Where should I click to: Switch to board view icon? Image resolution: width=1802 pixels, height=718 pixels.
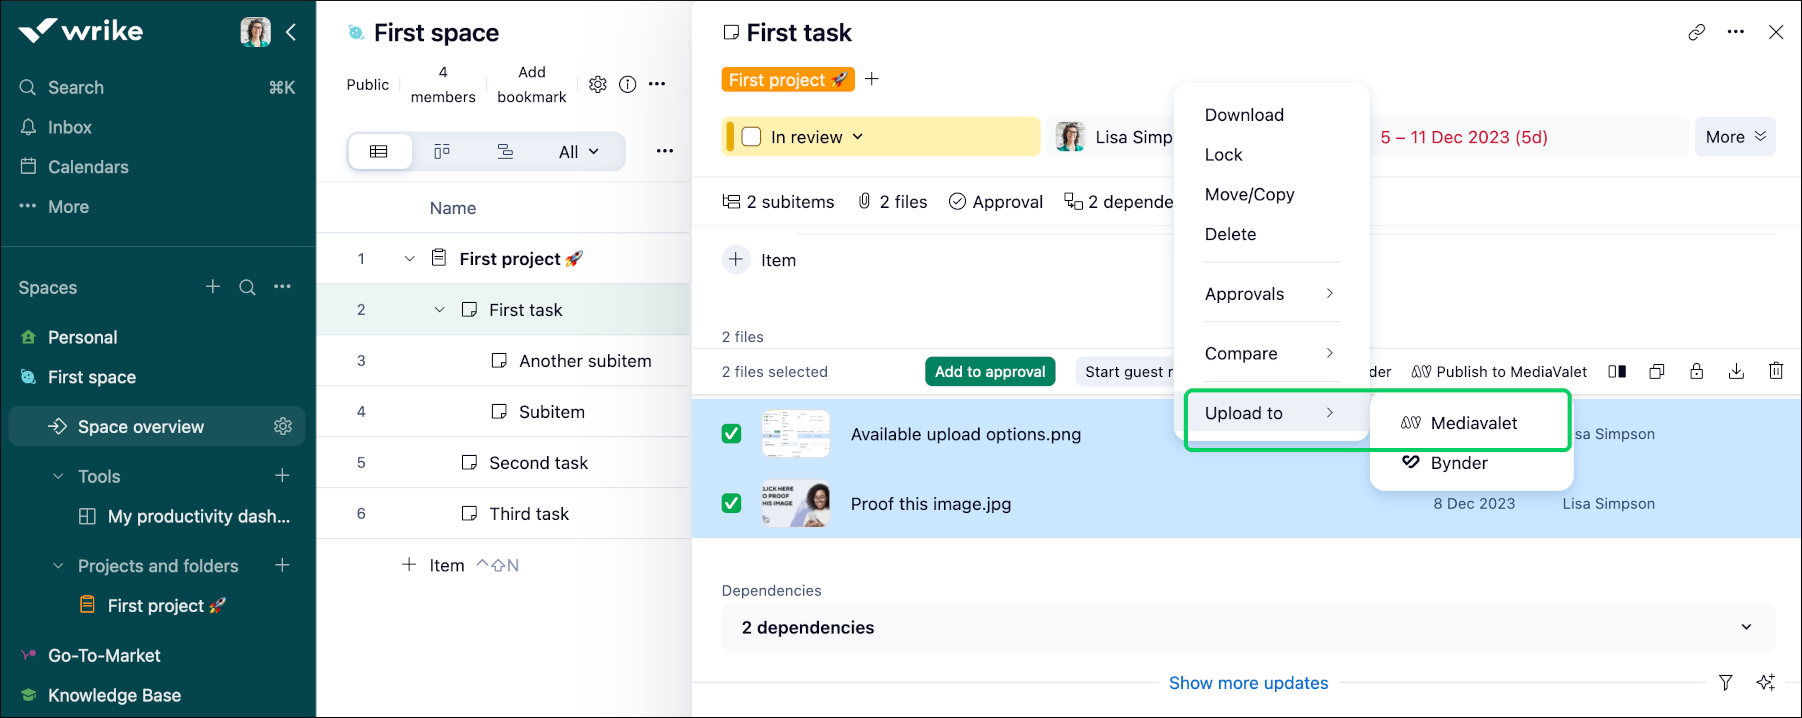point(442,151)
